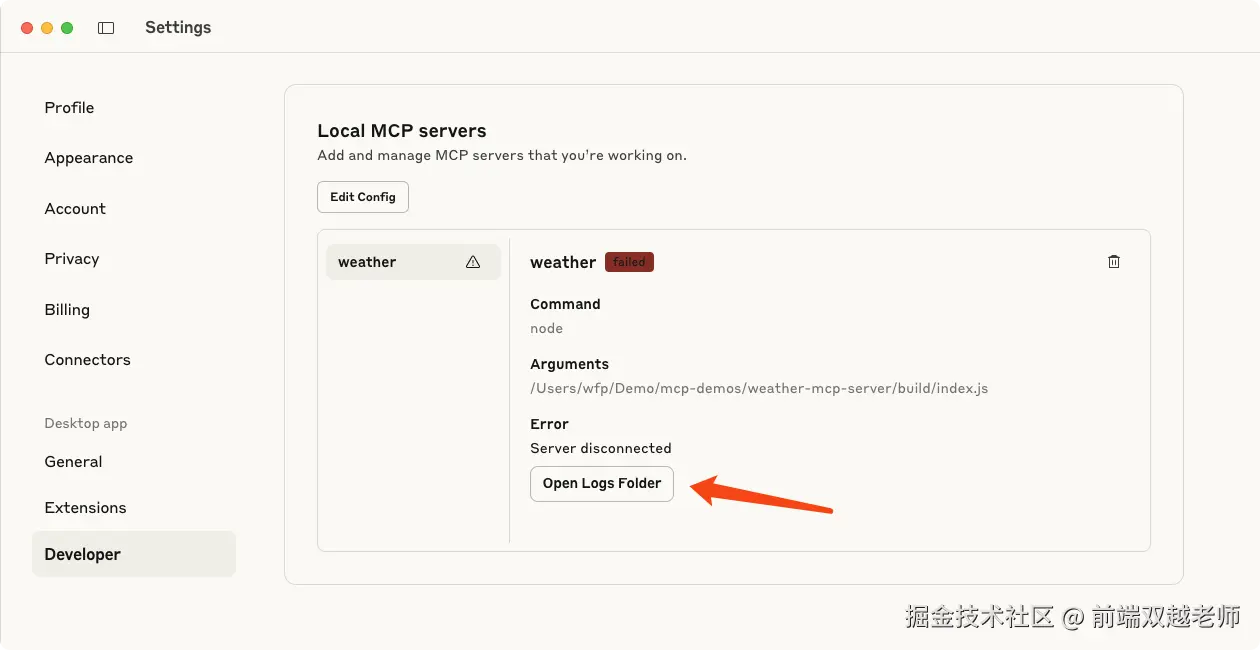
Task: Select the weather server list entry
Action: click(413, 262)
